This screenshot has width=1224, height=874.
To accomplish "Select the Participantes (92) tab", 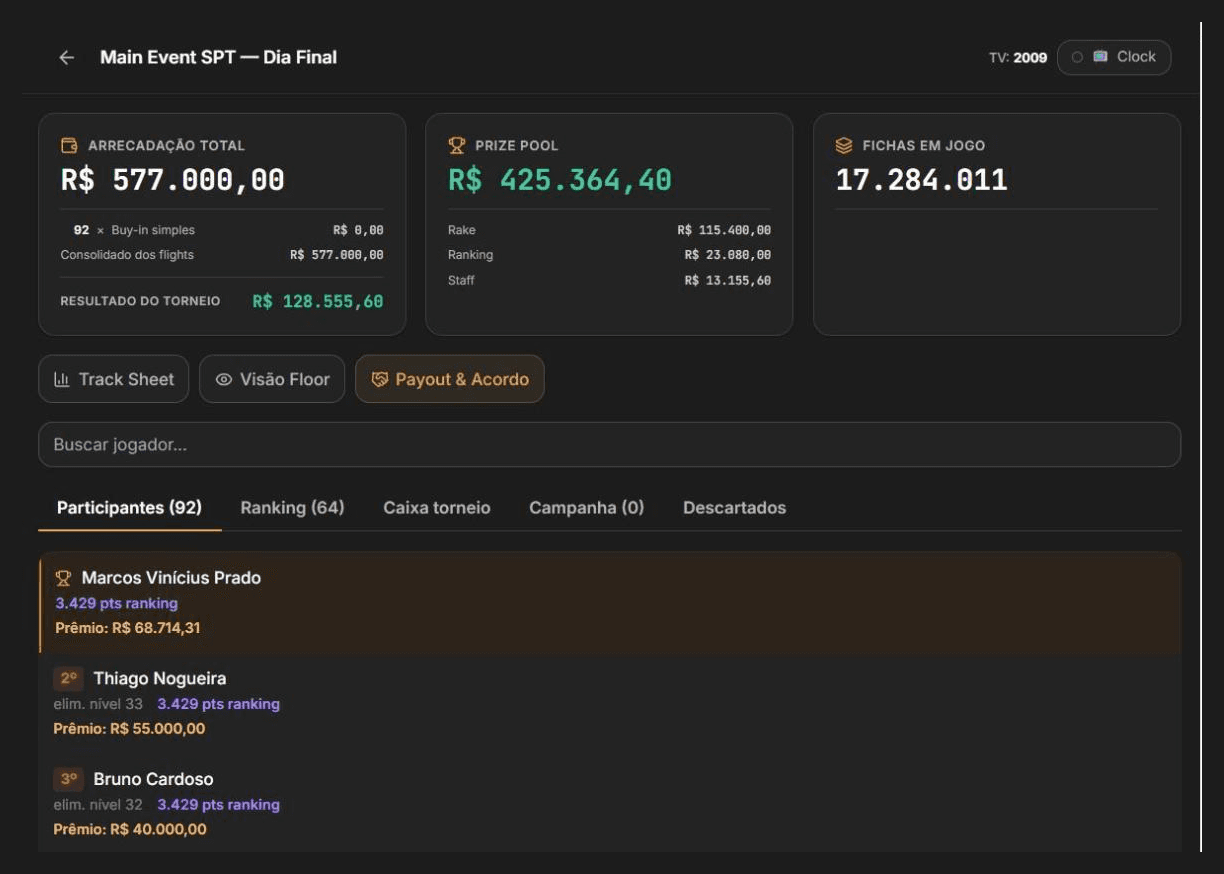I will pyautogui.click(x=129, y=508).
